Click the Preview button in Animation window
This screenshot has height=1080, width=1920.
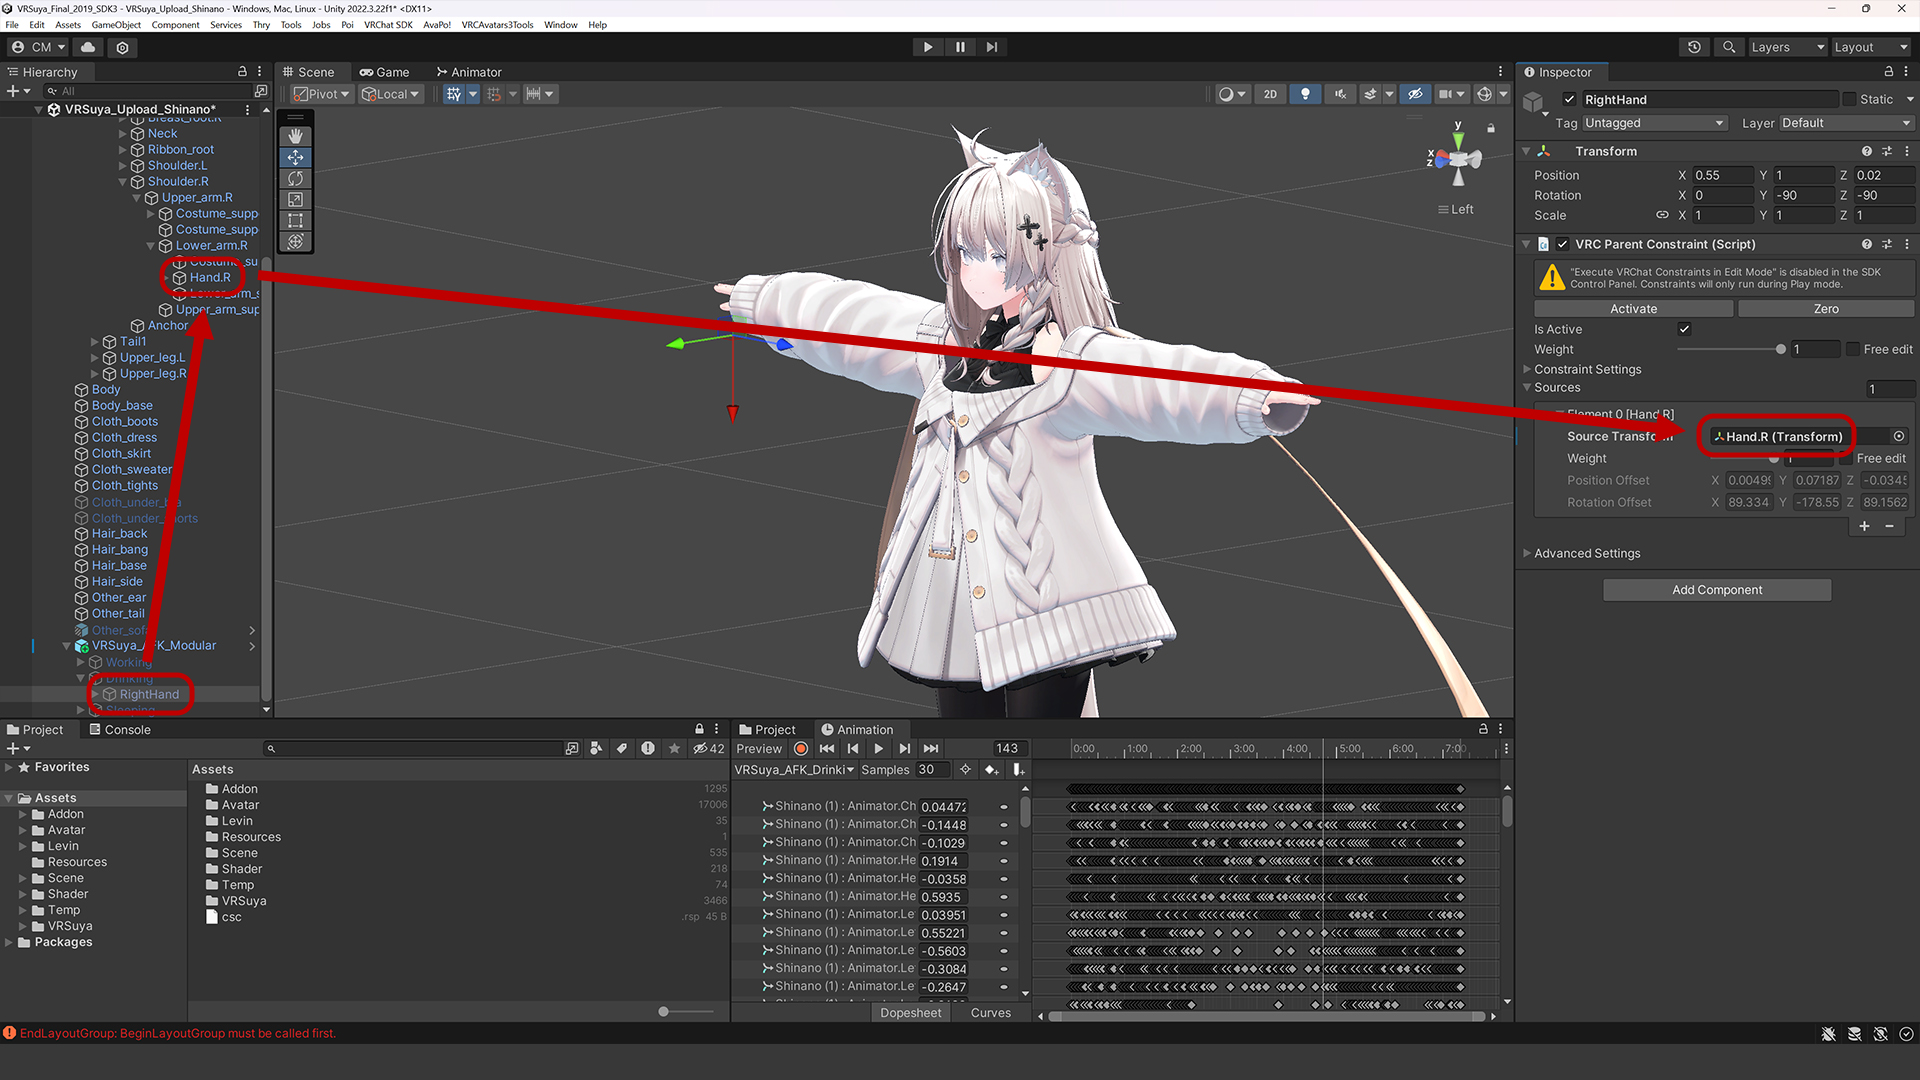(x=759, y=748)
